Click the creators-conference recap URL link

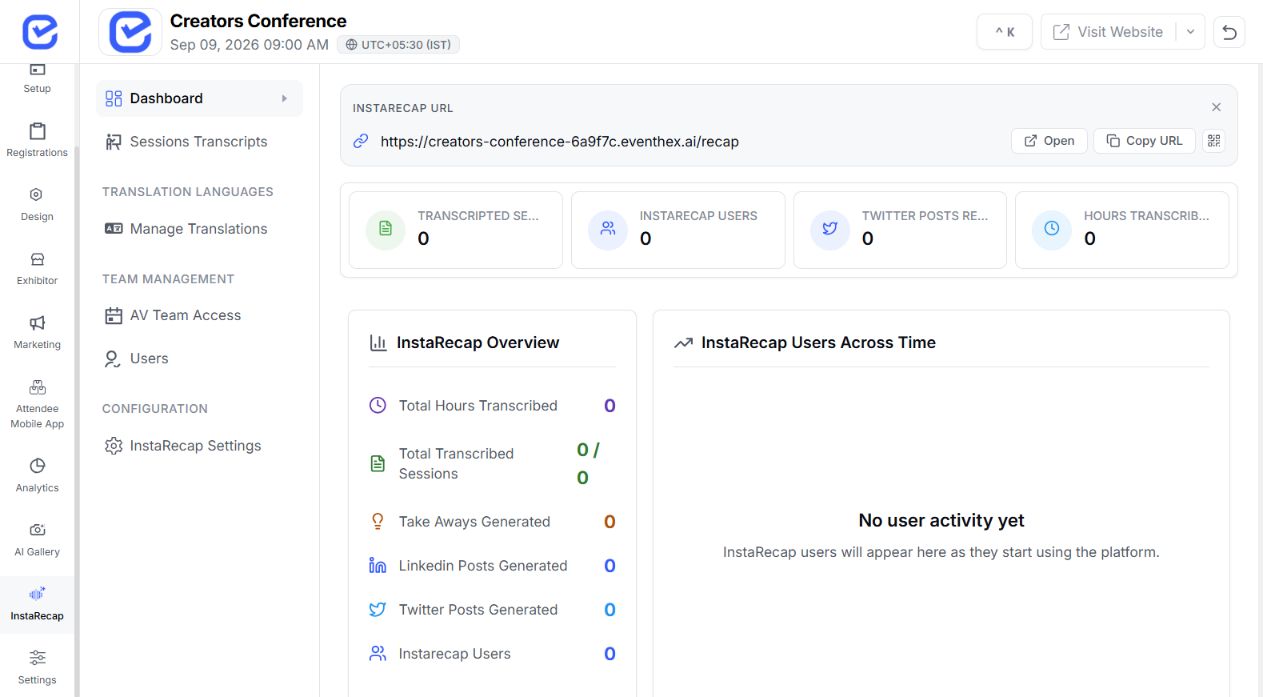(559, 141)
